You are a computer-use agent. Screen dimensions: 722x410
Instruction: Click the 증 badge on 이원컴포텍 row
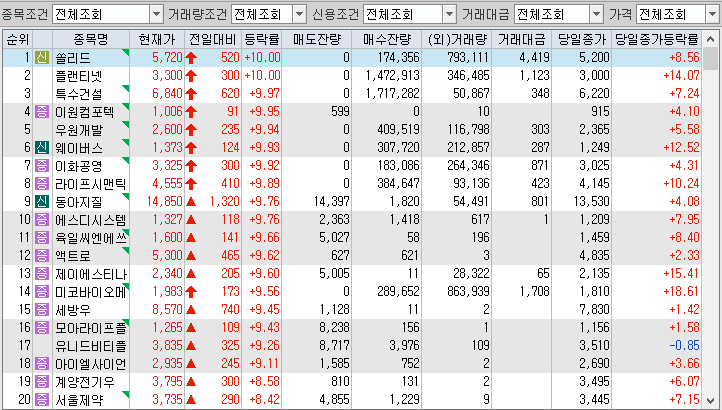[42, 111]
